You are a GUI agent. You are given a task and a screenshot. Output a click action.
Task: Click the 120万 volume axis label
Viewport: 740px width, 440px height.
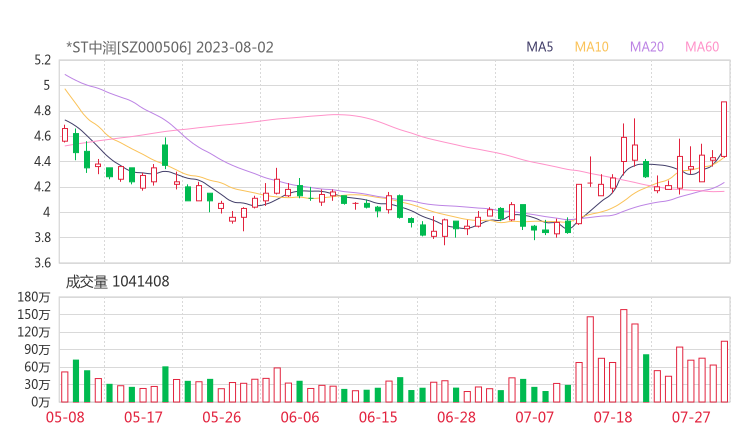tap(34, 332)
